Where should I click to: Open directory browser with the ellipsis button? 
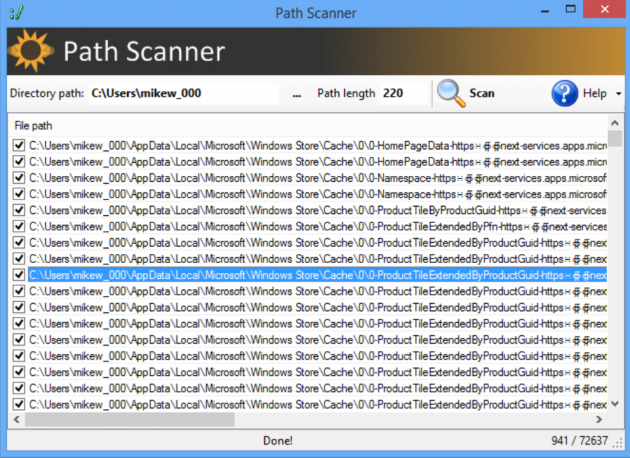pyautogui.click(x=296, y=94)
